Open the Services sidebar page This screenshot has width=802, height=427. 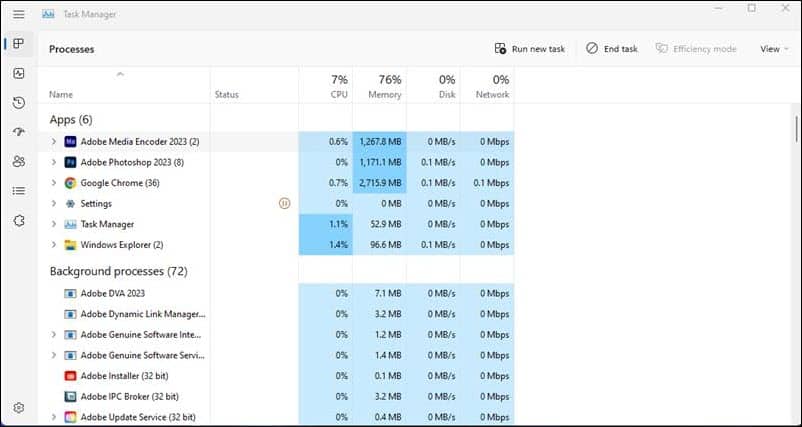point(19,221)
